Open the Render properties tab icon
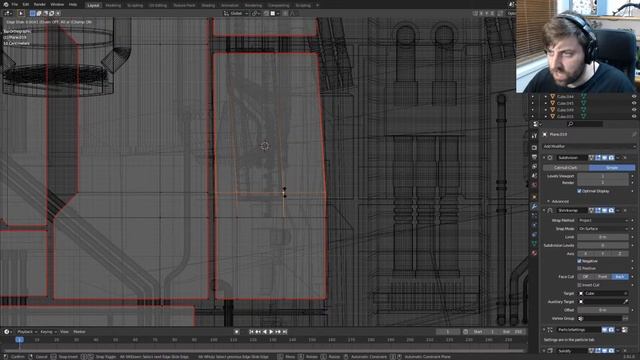 [534, 147]
